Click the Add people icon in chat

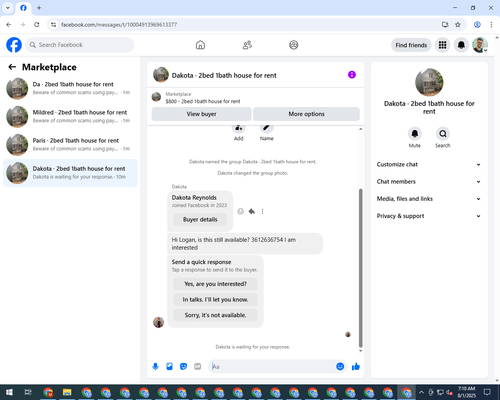(x=238, y=128)
